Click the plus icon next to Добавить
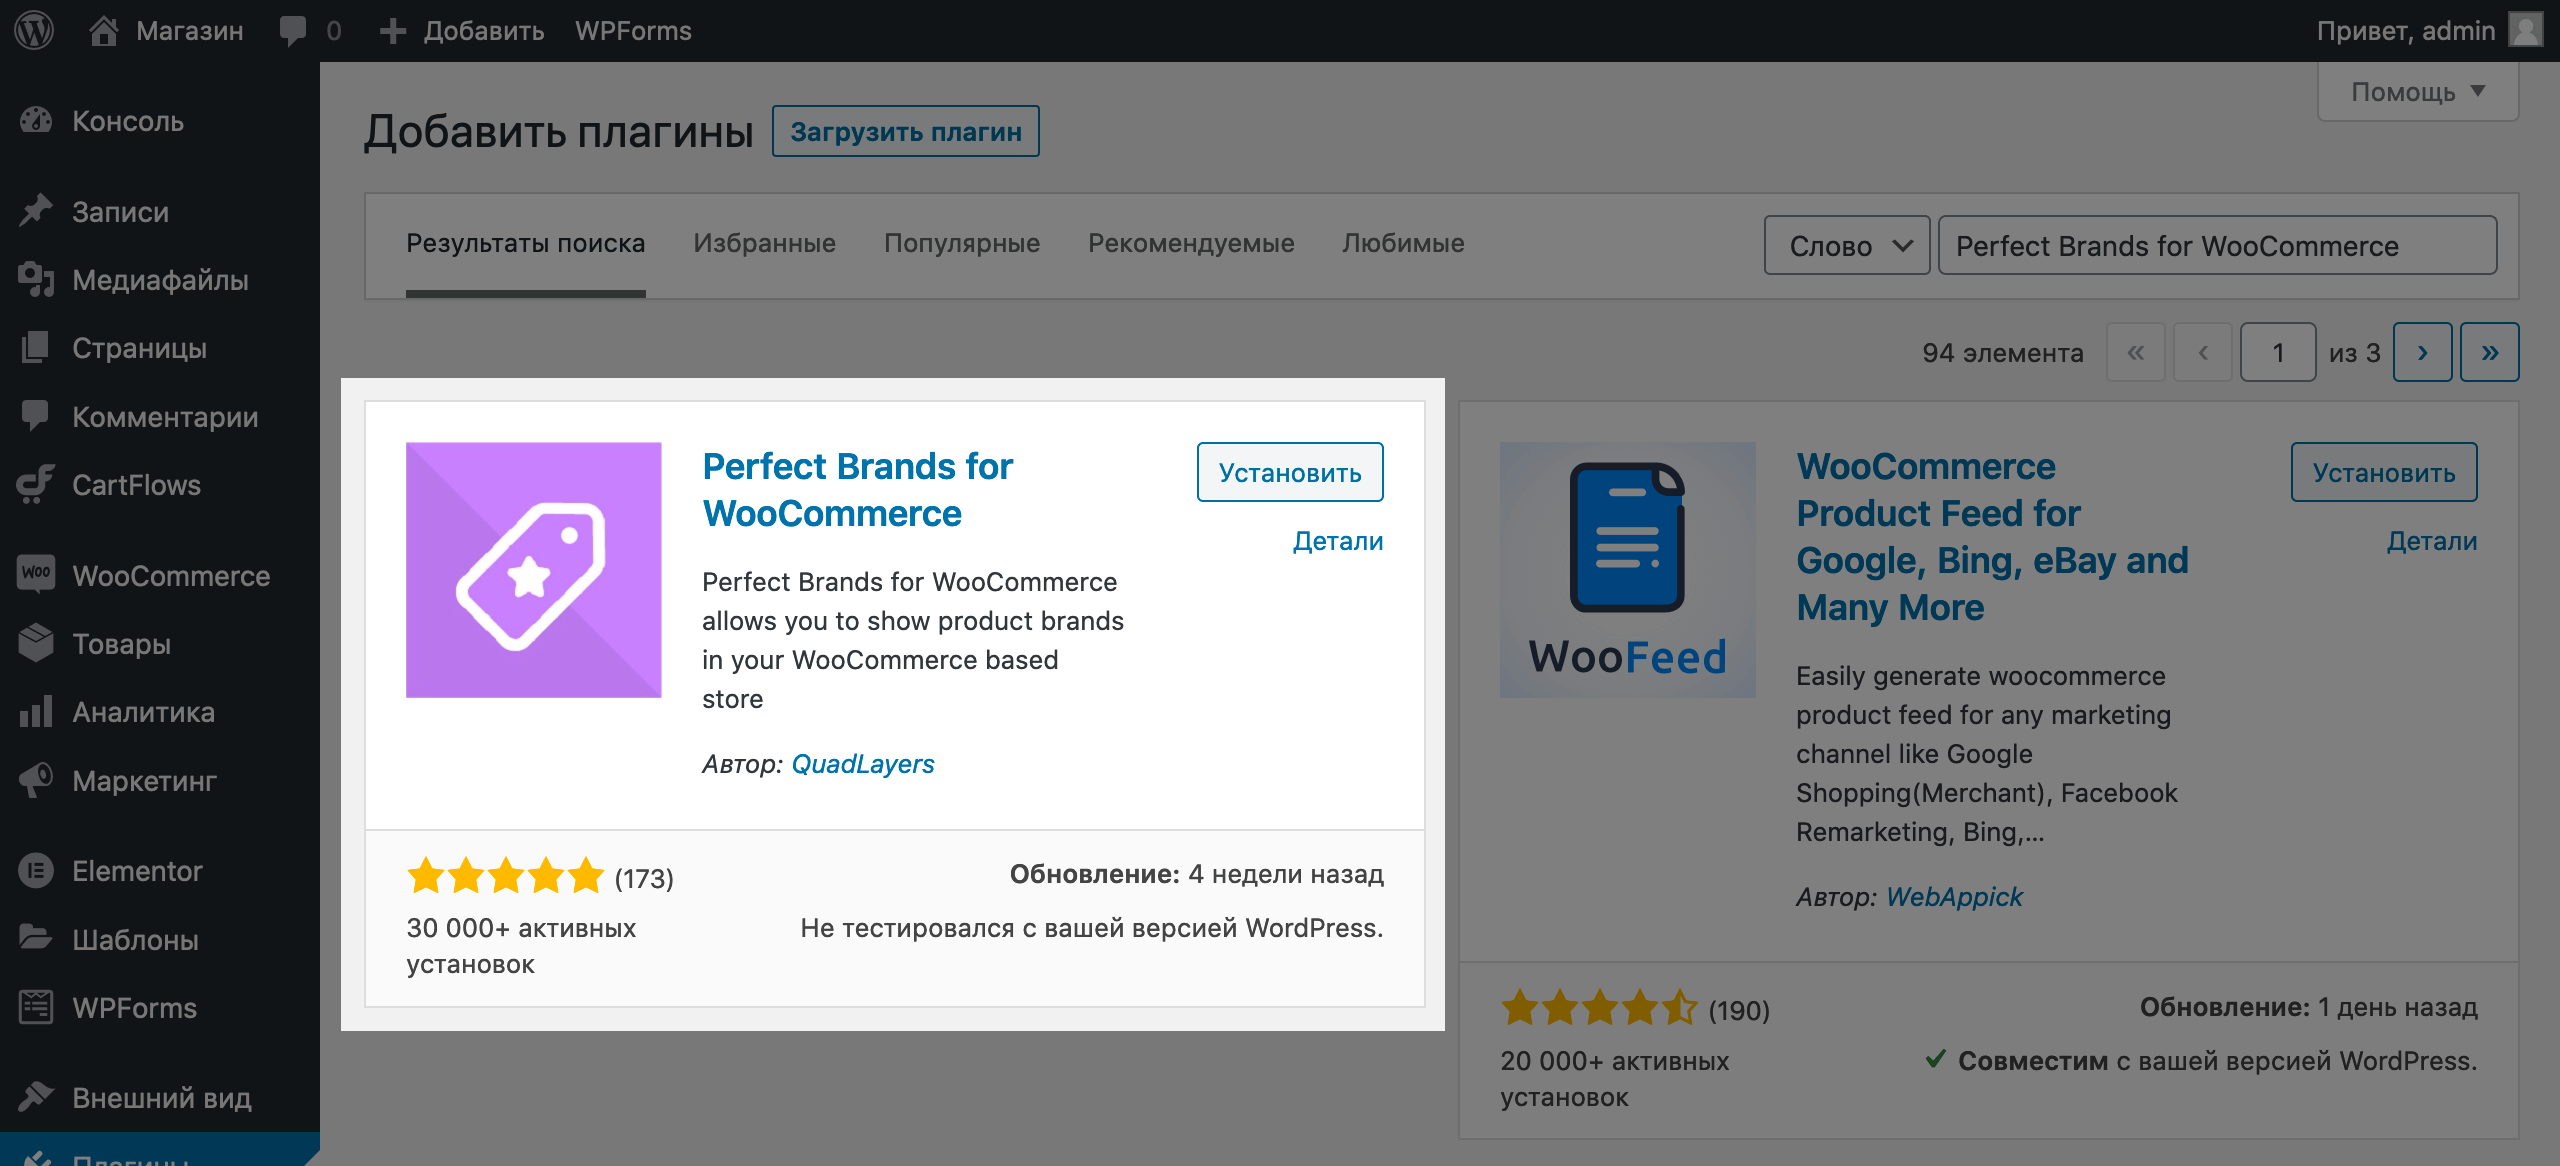Screen dimensions: 2560x1166 [393, 31]
